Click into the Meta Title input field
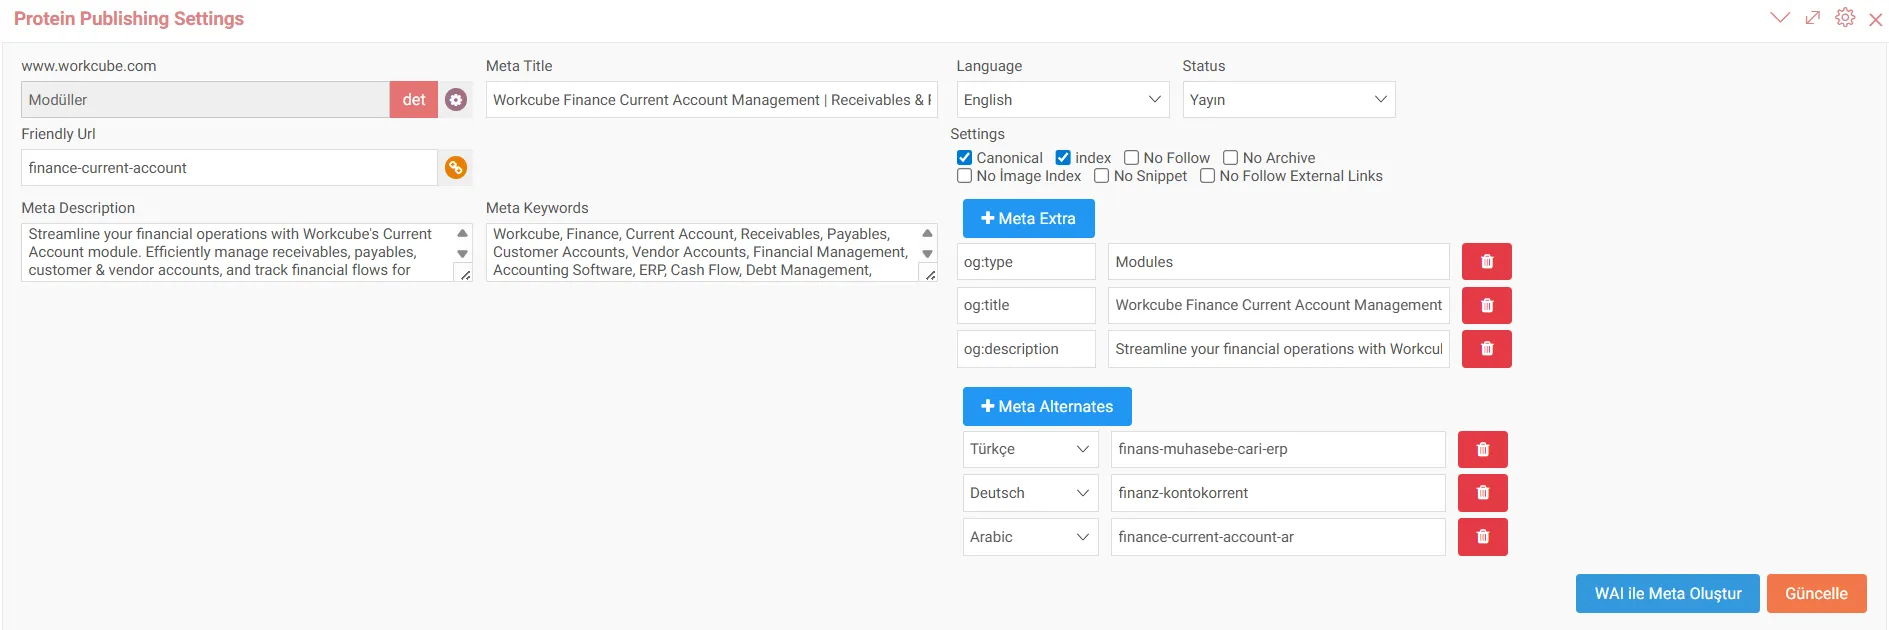This screenshot has width=1889, height=630. 711,100
